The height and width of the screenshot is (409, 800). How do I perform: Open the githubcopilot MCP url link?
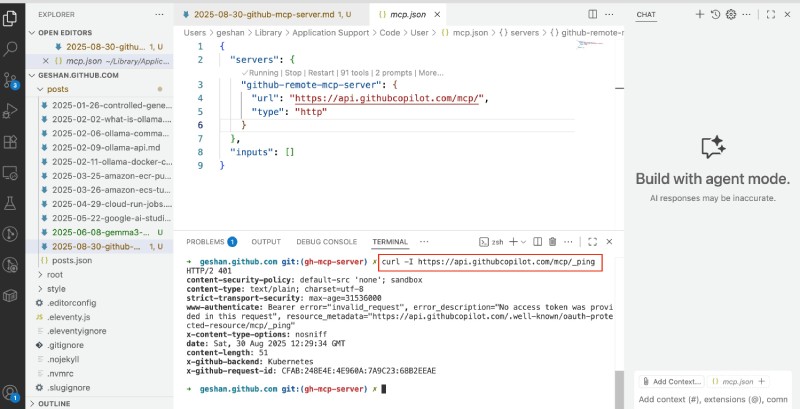click(x=387, y=98)
